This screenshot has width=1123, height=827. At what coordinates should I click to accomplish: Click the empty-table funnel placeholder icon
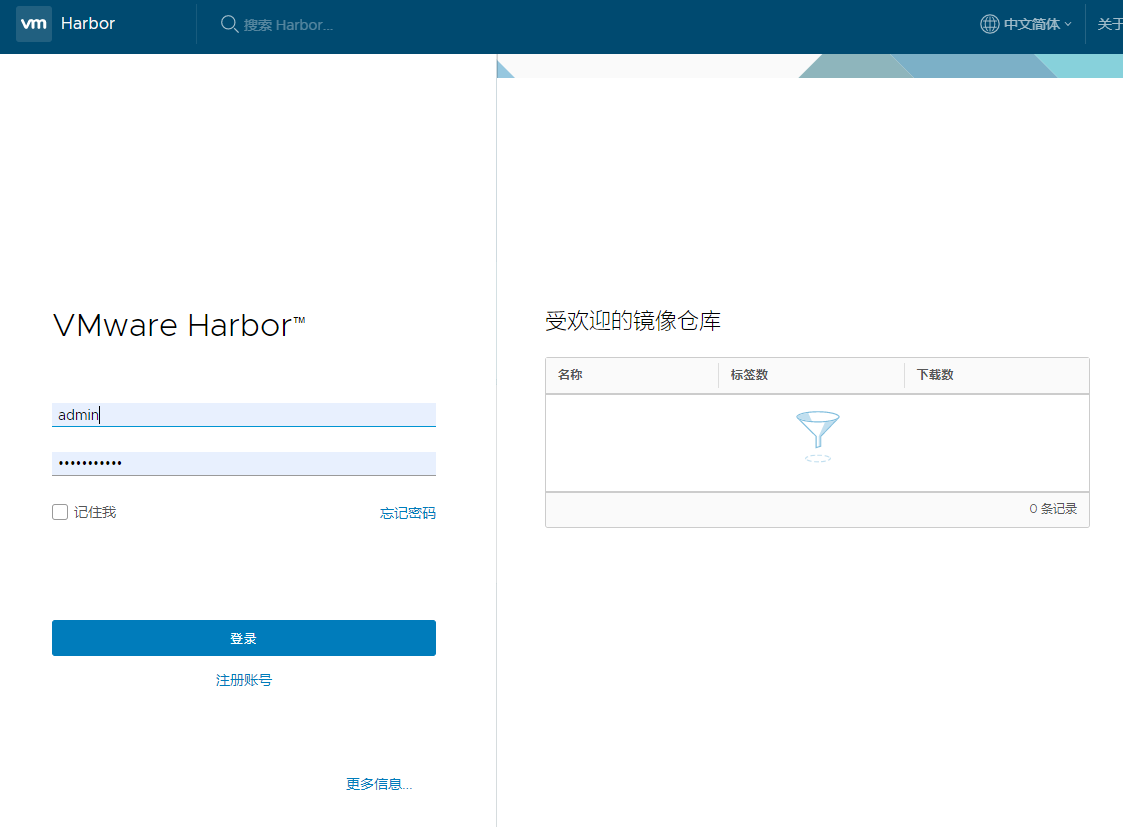tap(817, 436)
